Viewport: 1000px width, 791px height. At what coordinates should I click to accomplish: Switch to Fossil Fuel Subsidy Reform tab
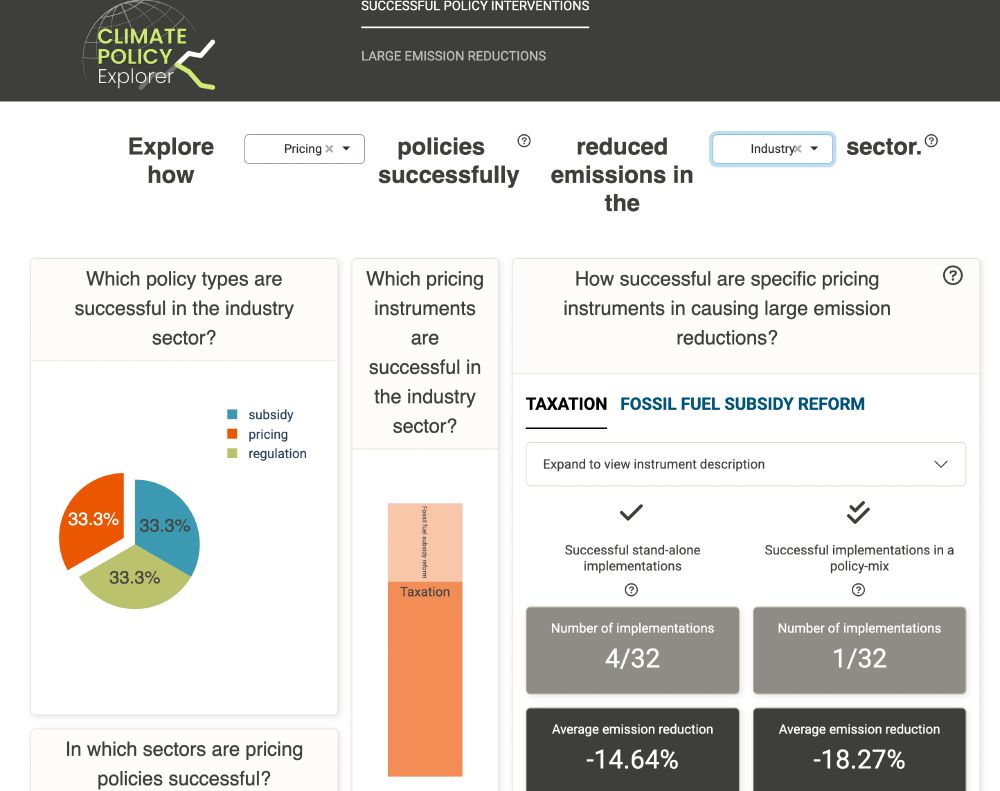(742, 404)
